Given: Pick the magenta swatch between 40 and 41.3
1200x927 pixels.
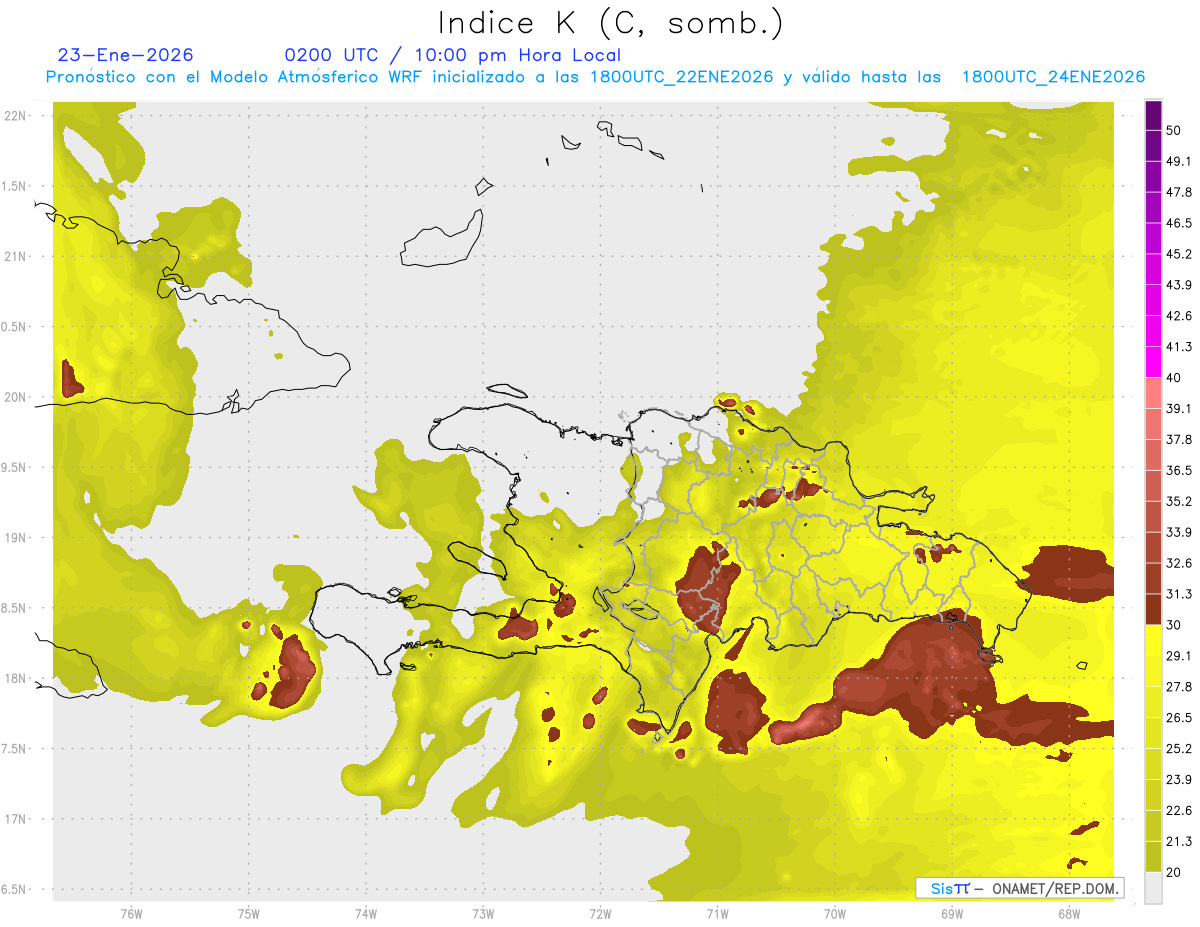Looking at the screenshot, I should 1154,362.
